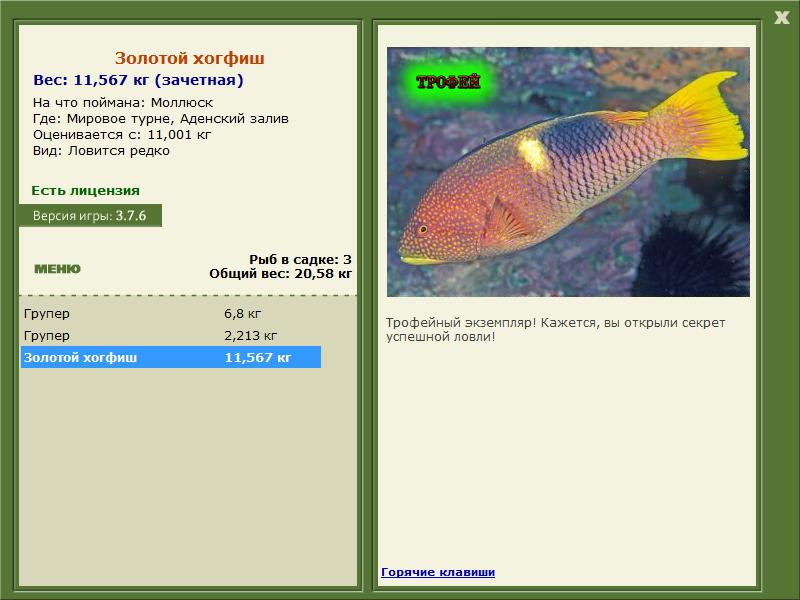Select the Групер 2,213 кг row

(171, 335)
